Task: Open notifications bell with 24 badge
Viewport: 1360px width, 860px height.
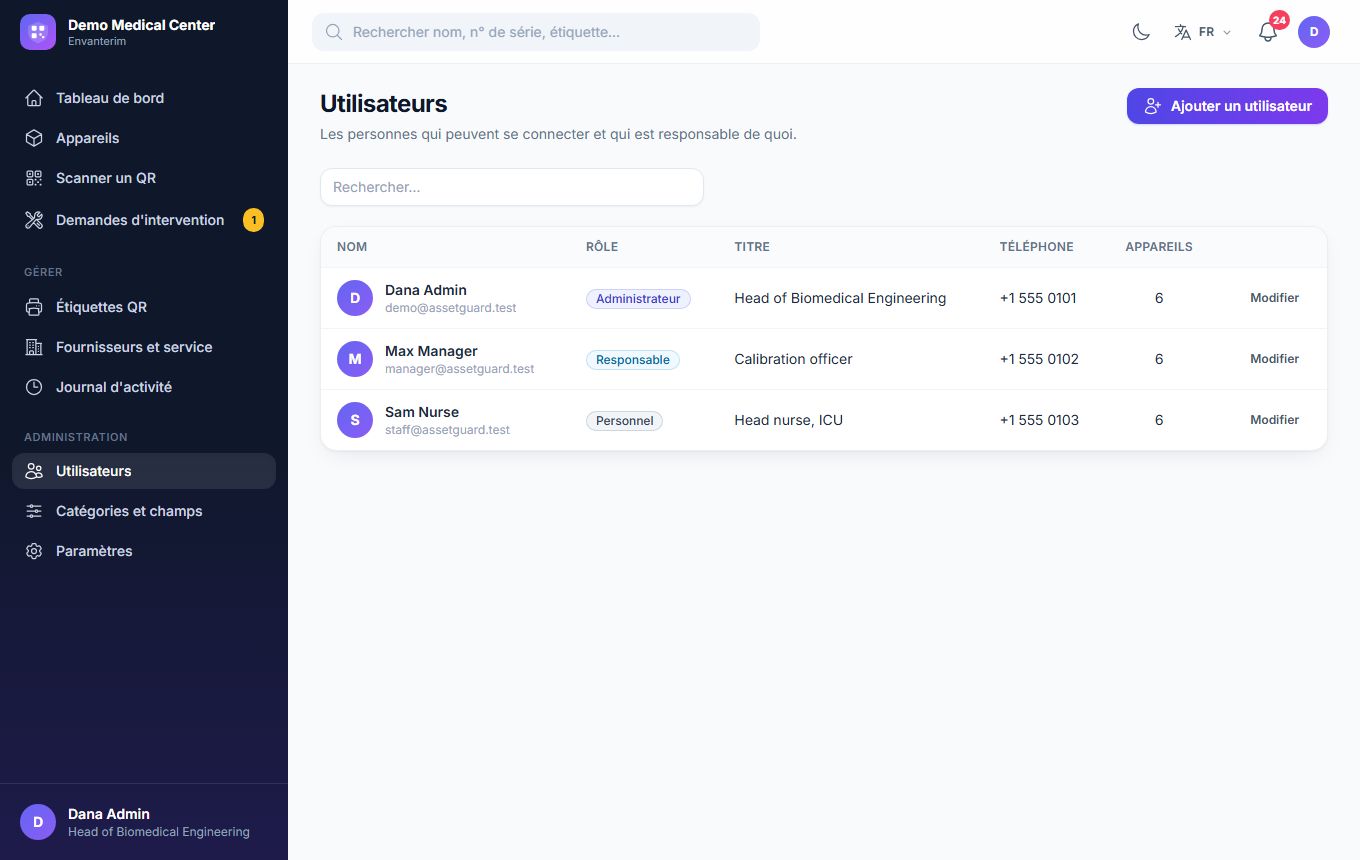Action: coord(1268,32)
